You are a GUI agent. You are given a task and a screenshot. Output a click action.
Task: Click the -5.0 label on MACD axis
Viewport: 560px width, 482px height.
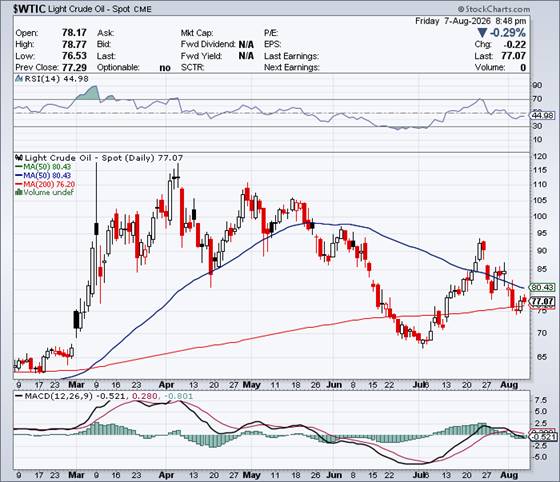pos(540,457)
